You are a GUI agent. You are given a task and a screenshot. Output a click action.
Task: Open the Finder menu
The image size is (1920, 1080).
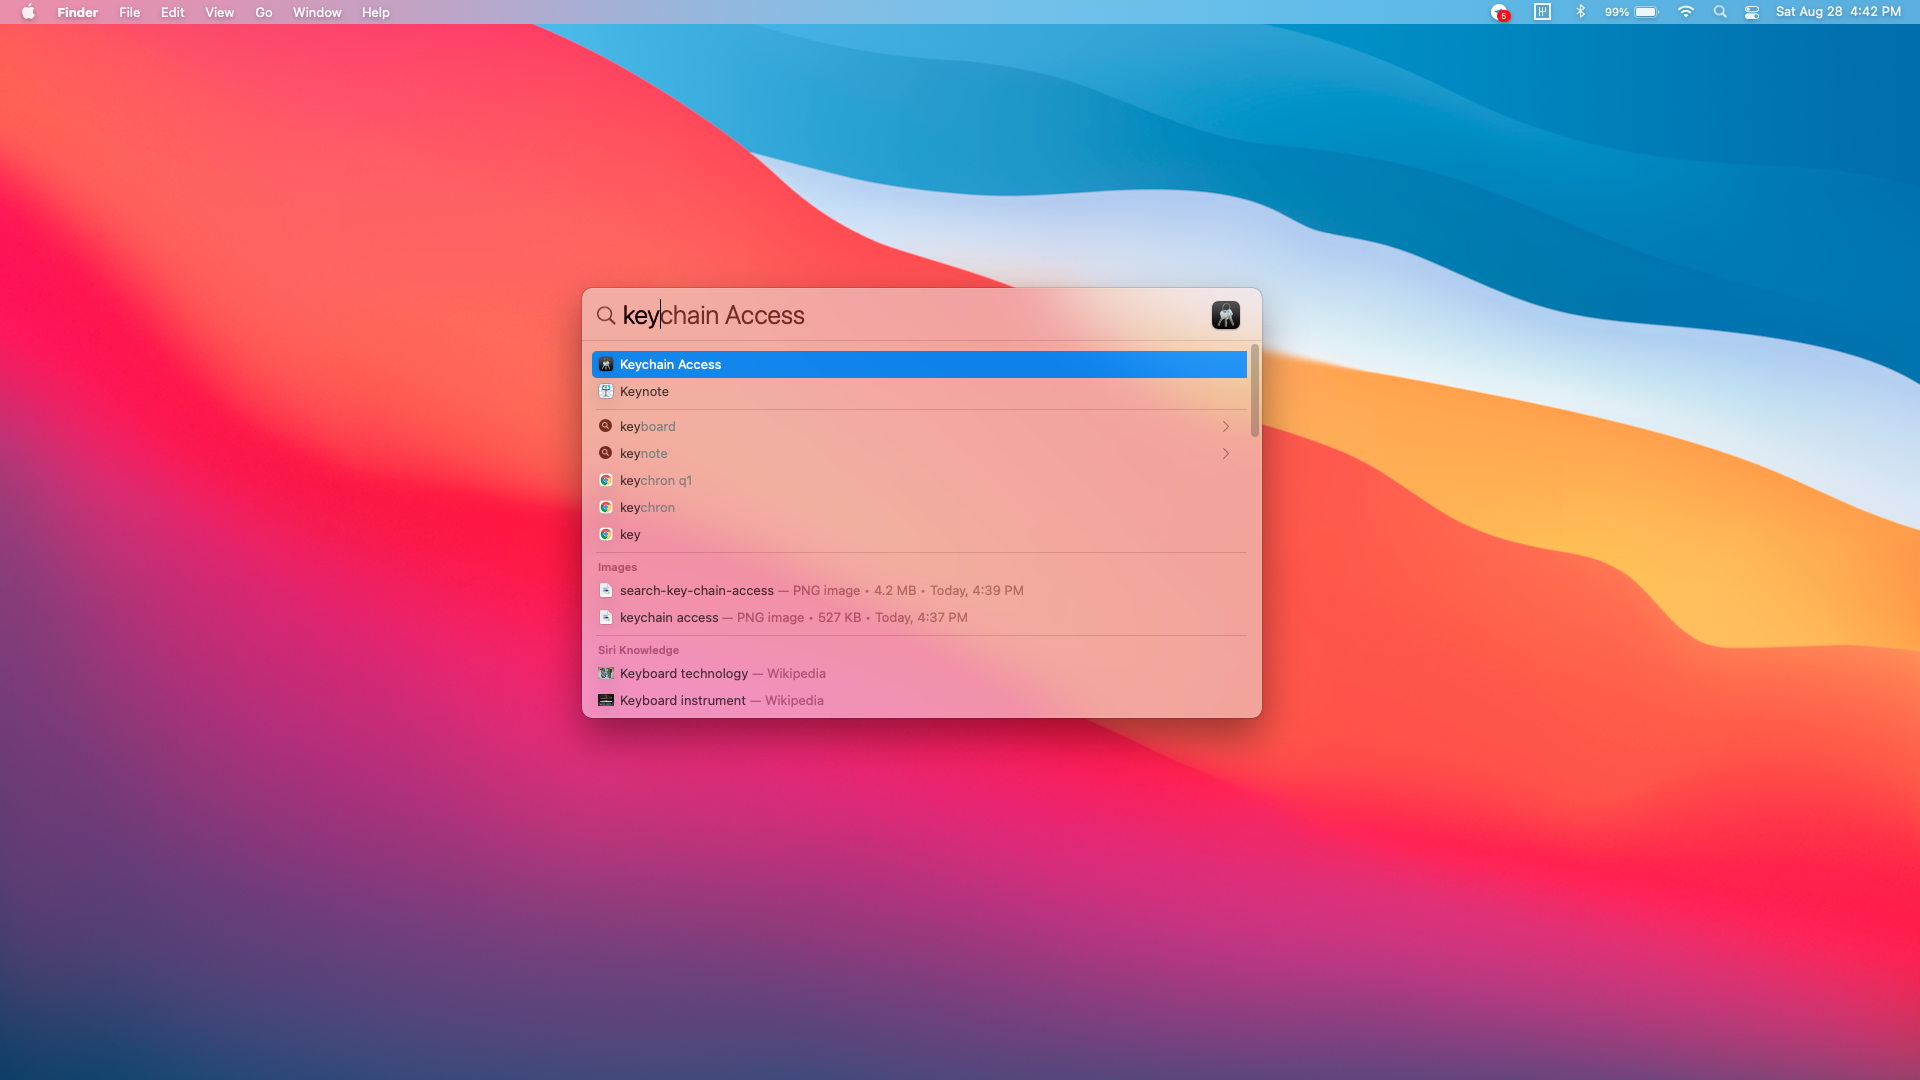pyautogui.click(x=77, y=12)
